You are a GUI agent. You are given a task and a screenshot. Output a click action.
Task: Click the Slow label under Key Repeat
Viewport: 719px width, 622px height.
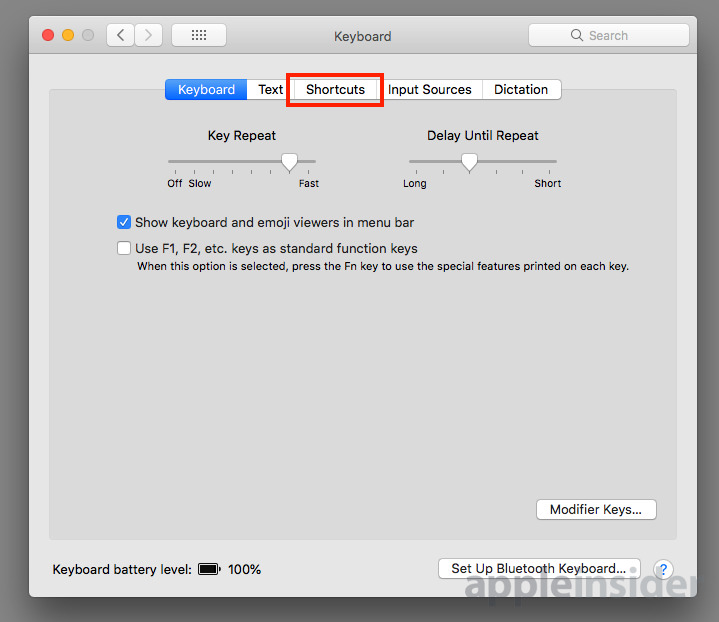coord(199,183)
